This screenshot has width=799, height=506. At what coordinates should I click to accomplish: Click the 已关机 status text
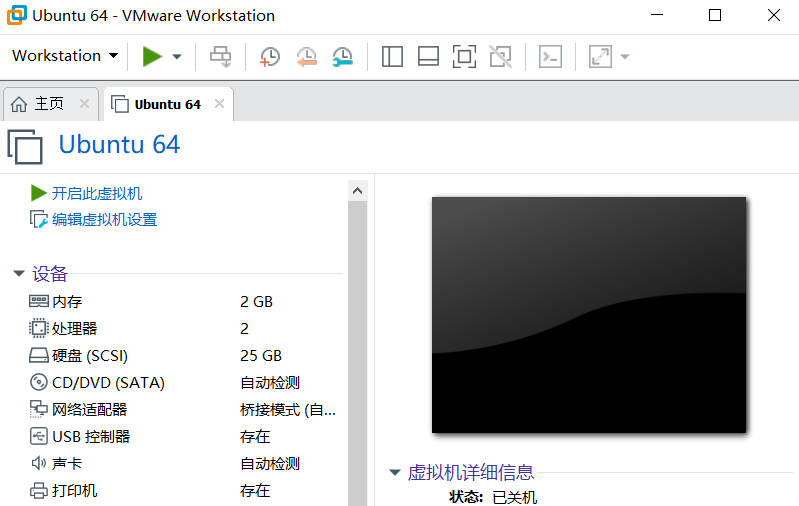tap(515, 497)
